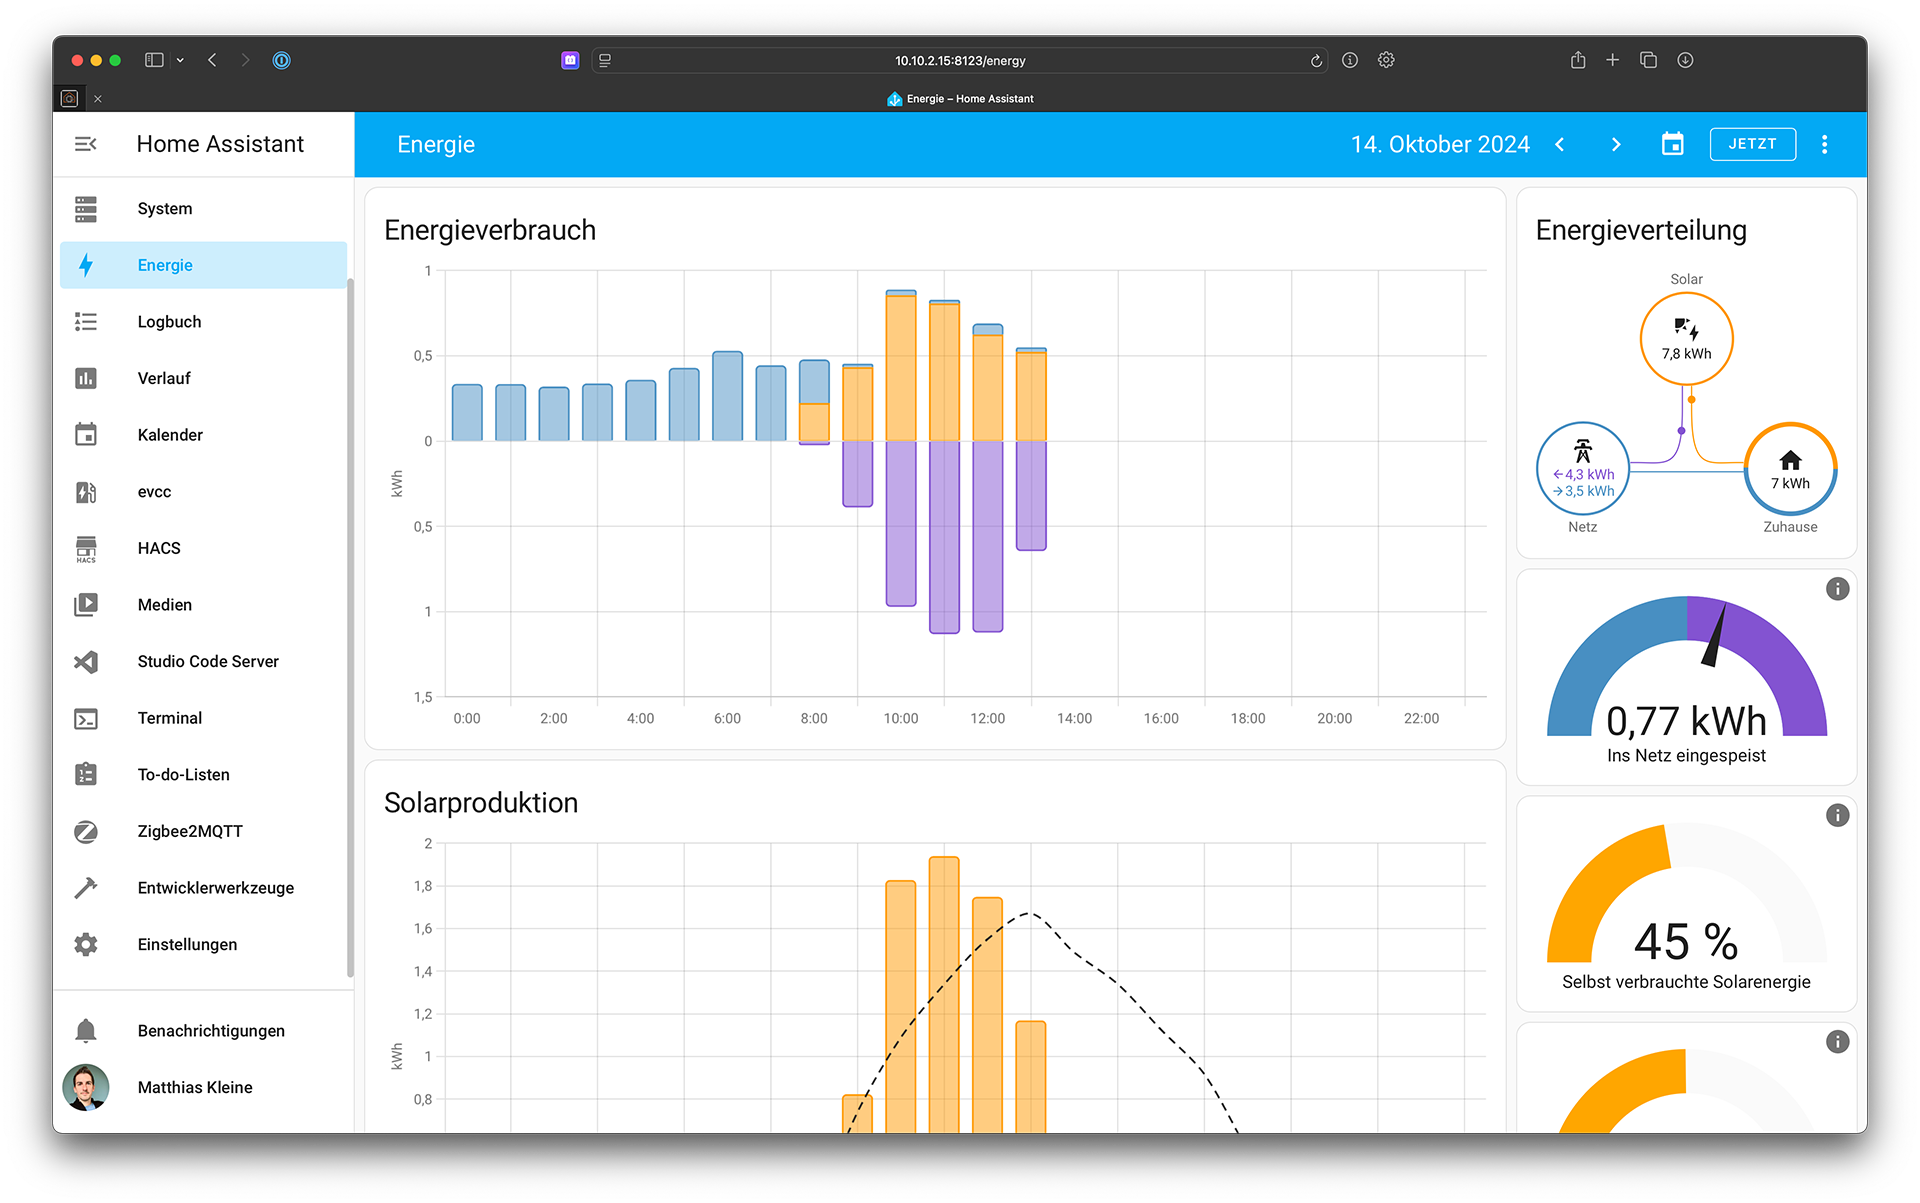Image resolution: width=1920 pixels, height=1203 pixels.
Task: Expand Safari sidebar dropdown chevron
Action: (180, 60)
